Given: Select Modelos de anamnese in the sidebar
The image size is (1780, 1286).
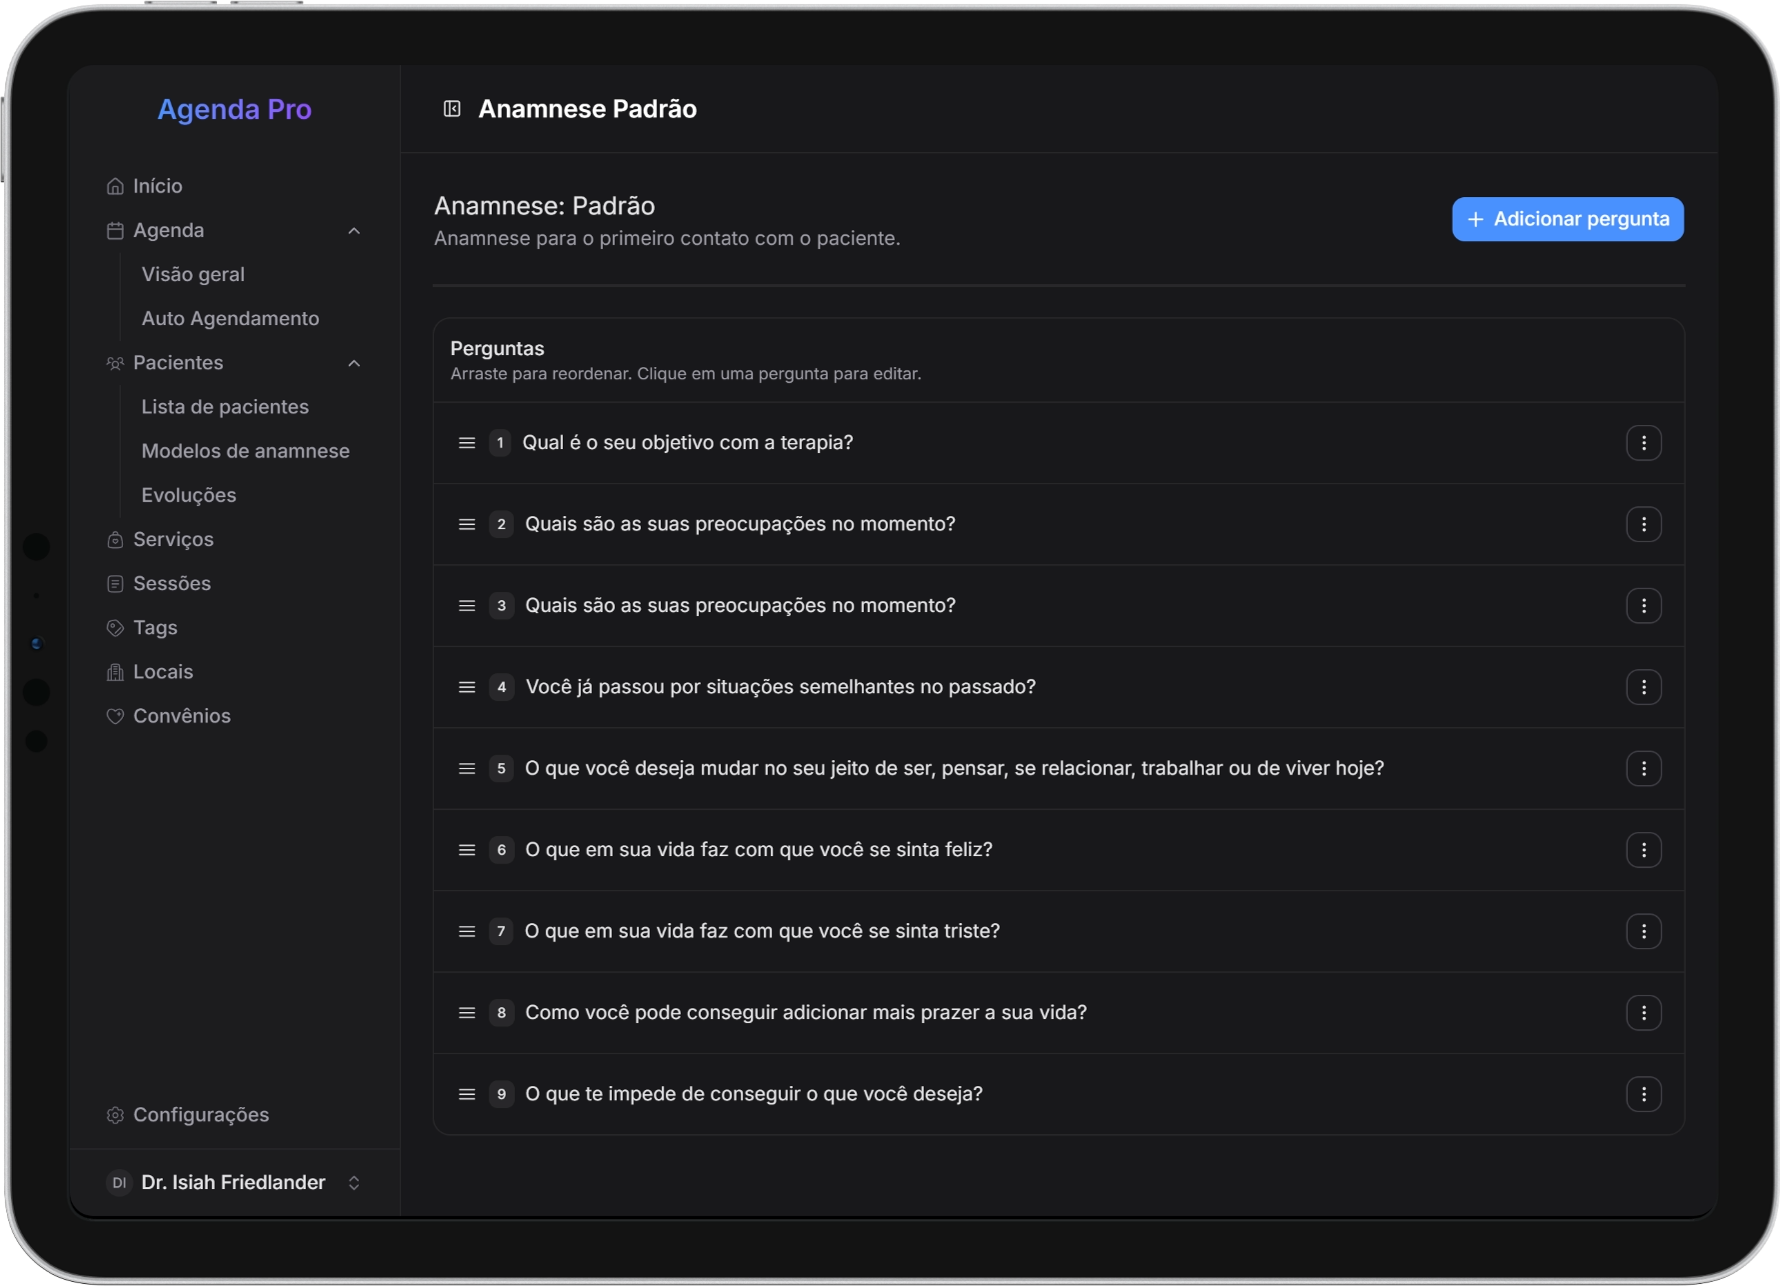Looking at the screenshot, I should [x=245, y=451].
